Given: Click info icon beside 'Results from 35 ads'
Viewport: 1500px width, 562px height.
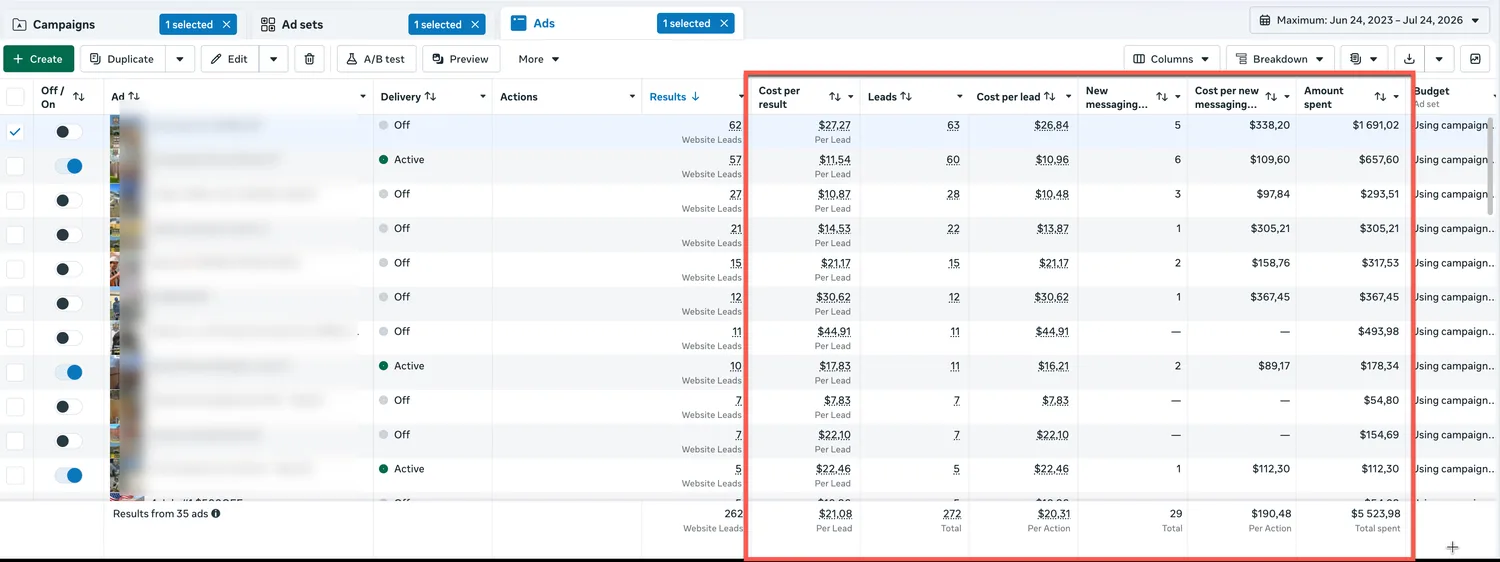Looking at the screenshot, I should click(x=216, y=514).
